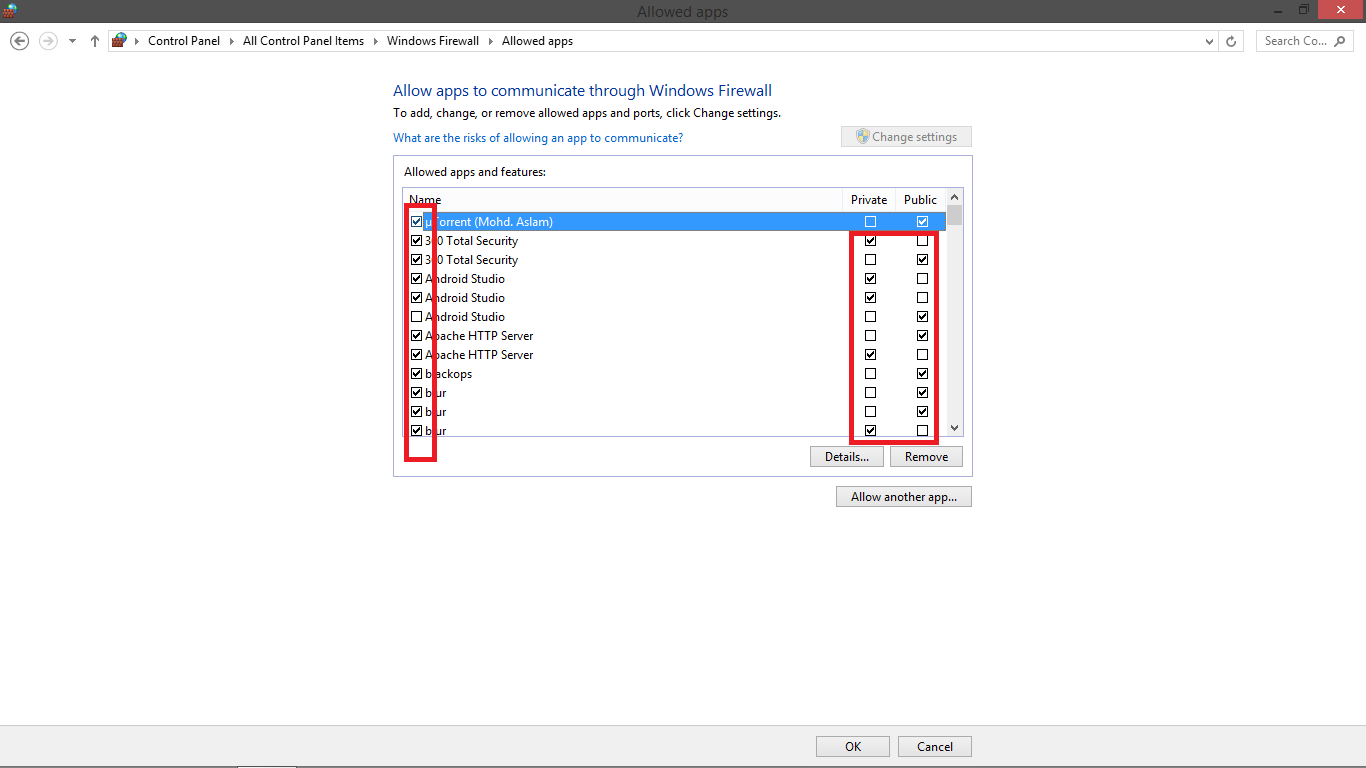Navigate to Windows Firewall breadcrumb
Viewport: 1366px width, 768px height.
[x=432, y=41]
